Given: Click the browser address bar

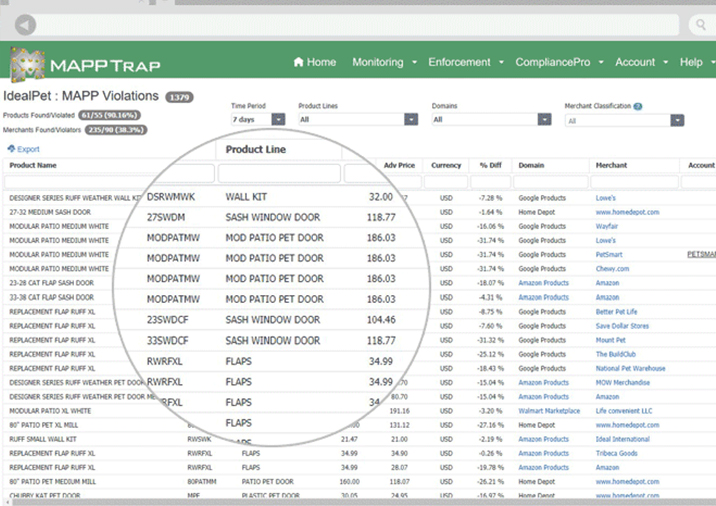Looking at the screenshot, I should pos(358,25).
